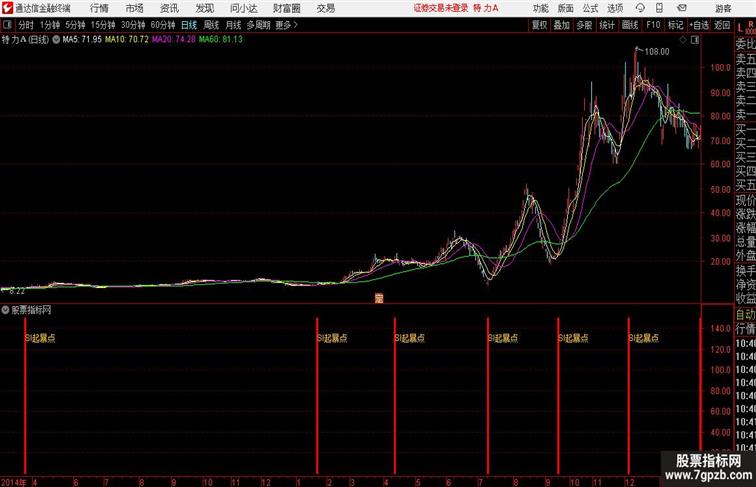Image resolution: width=756 pixels, height=487 pixels.
Task: Click the red L icon at right
Action: [x=740, y=28]
